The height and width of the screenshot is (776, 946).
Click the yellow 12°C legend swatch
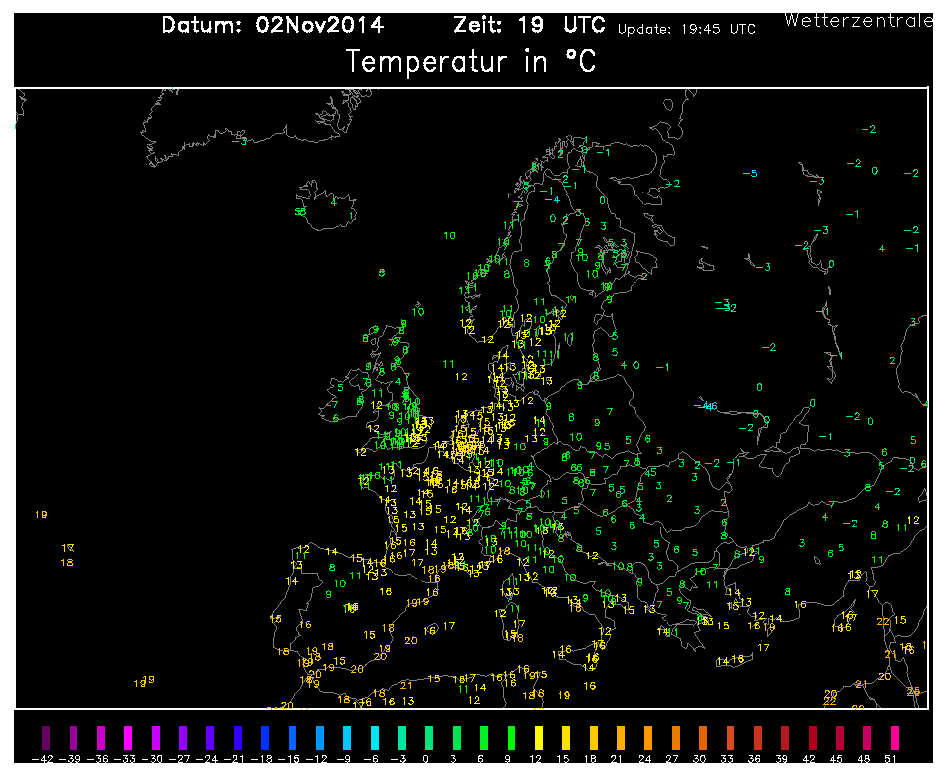pyautogui.click(x=539, y=739)
